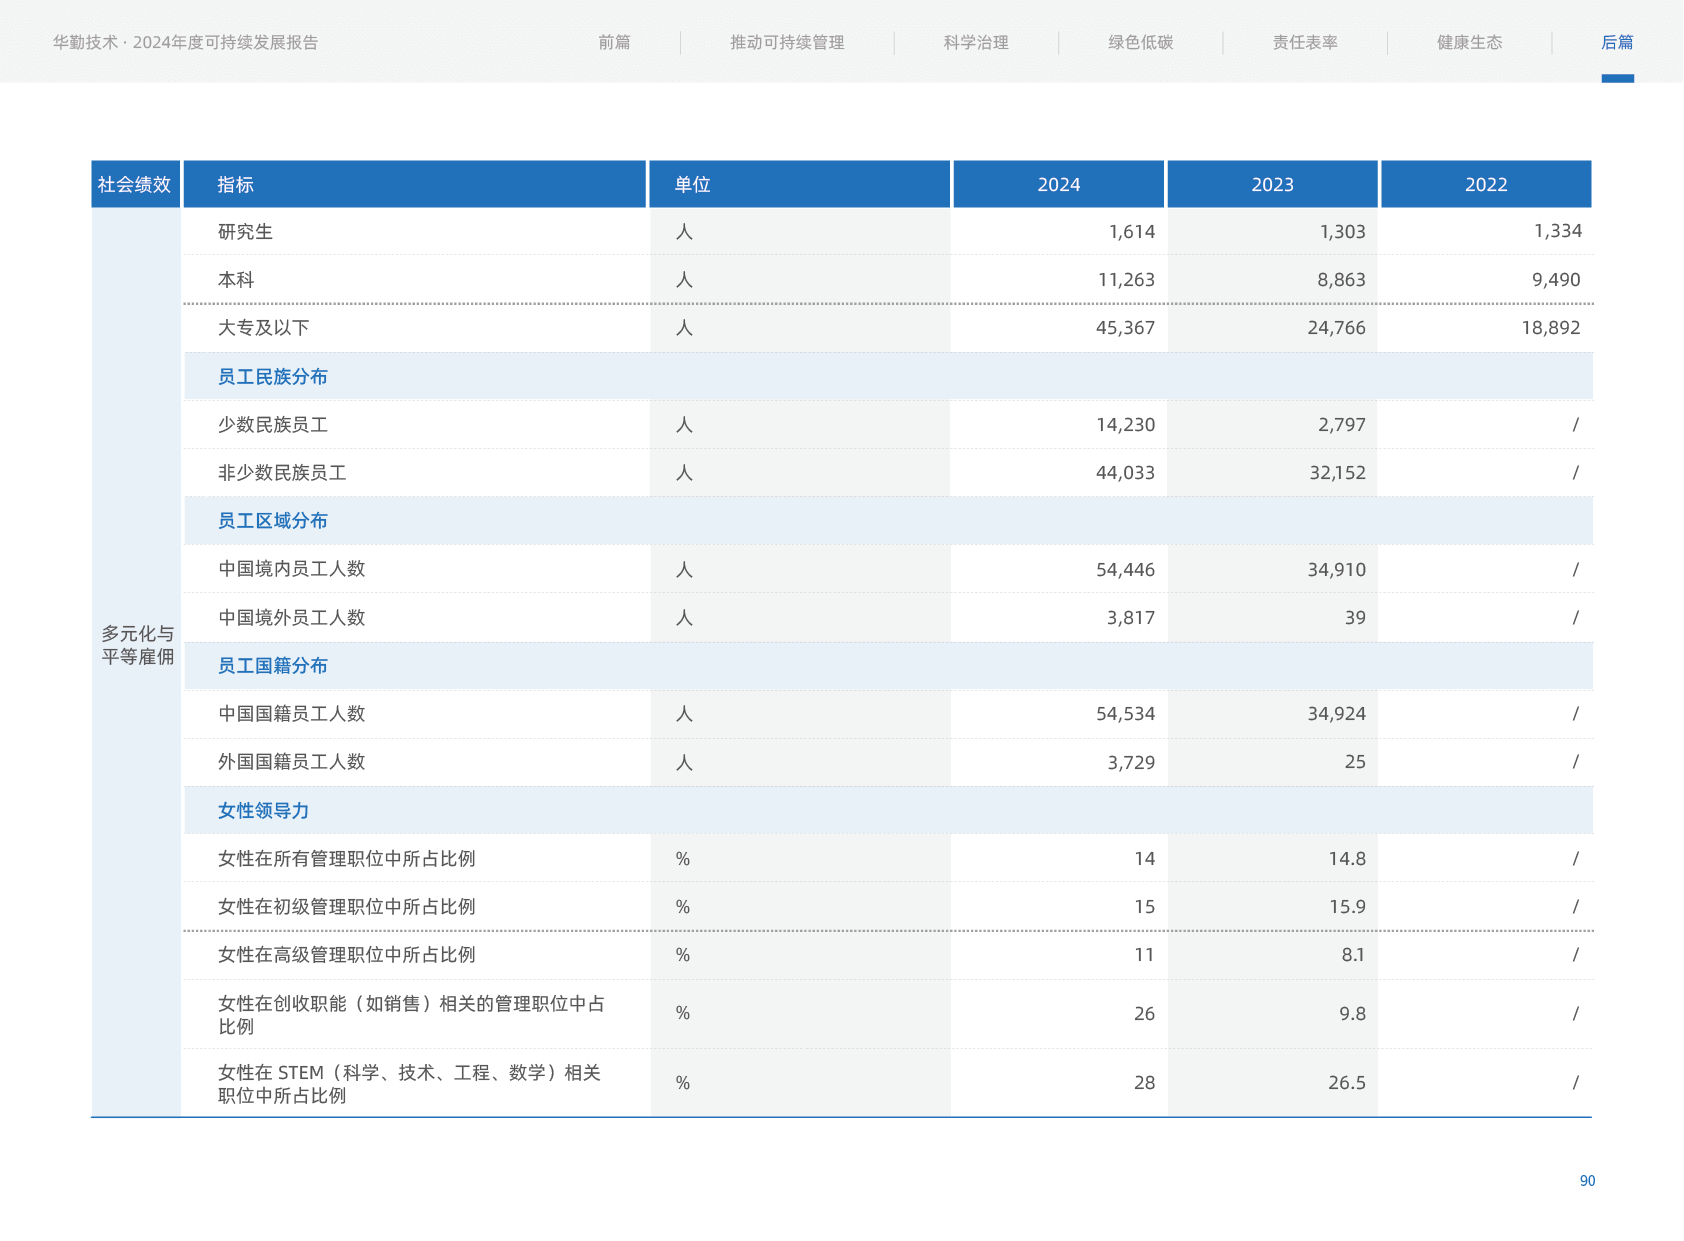Open the 责任表率 section tab
The height and width of the screenshot is (1241, 1684).
click(1305, 42)
